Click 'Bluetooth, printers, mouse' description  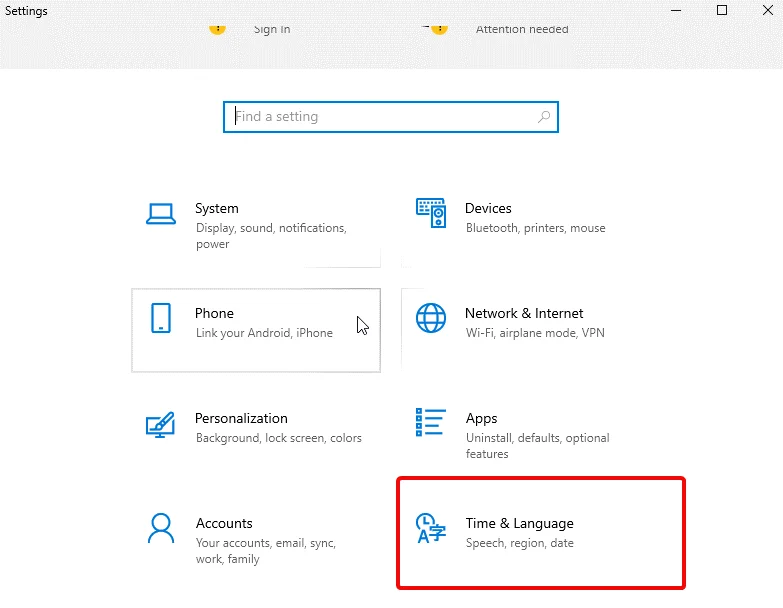[x=535, y=228]
